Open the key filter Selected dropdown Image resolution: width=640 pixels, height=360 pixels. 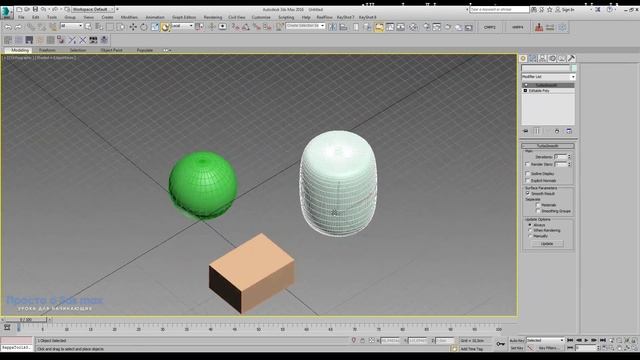tap(545, 340)
